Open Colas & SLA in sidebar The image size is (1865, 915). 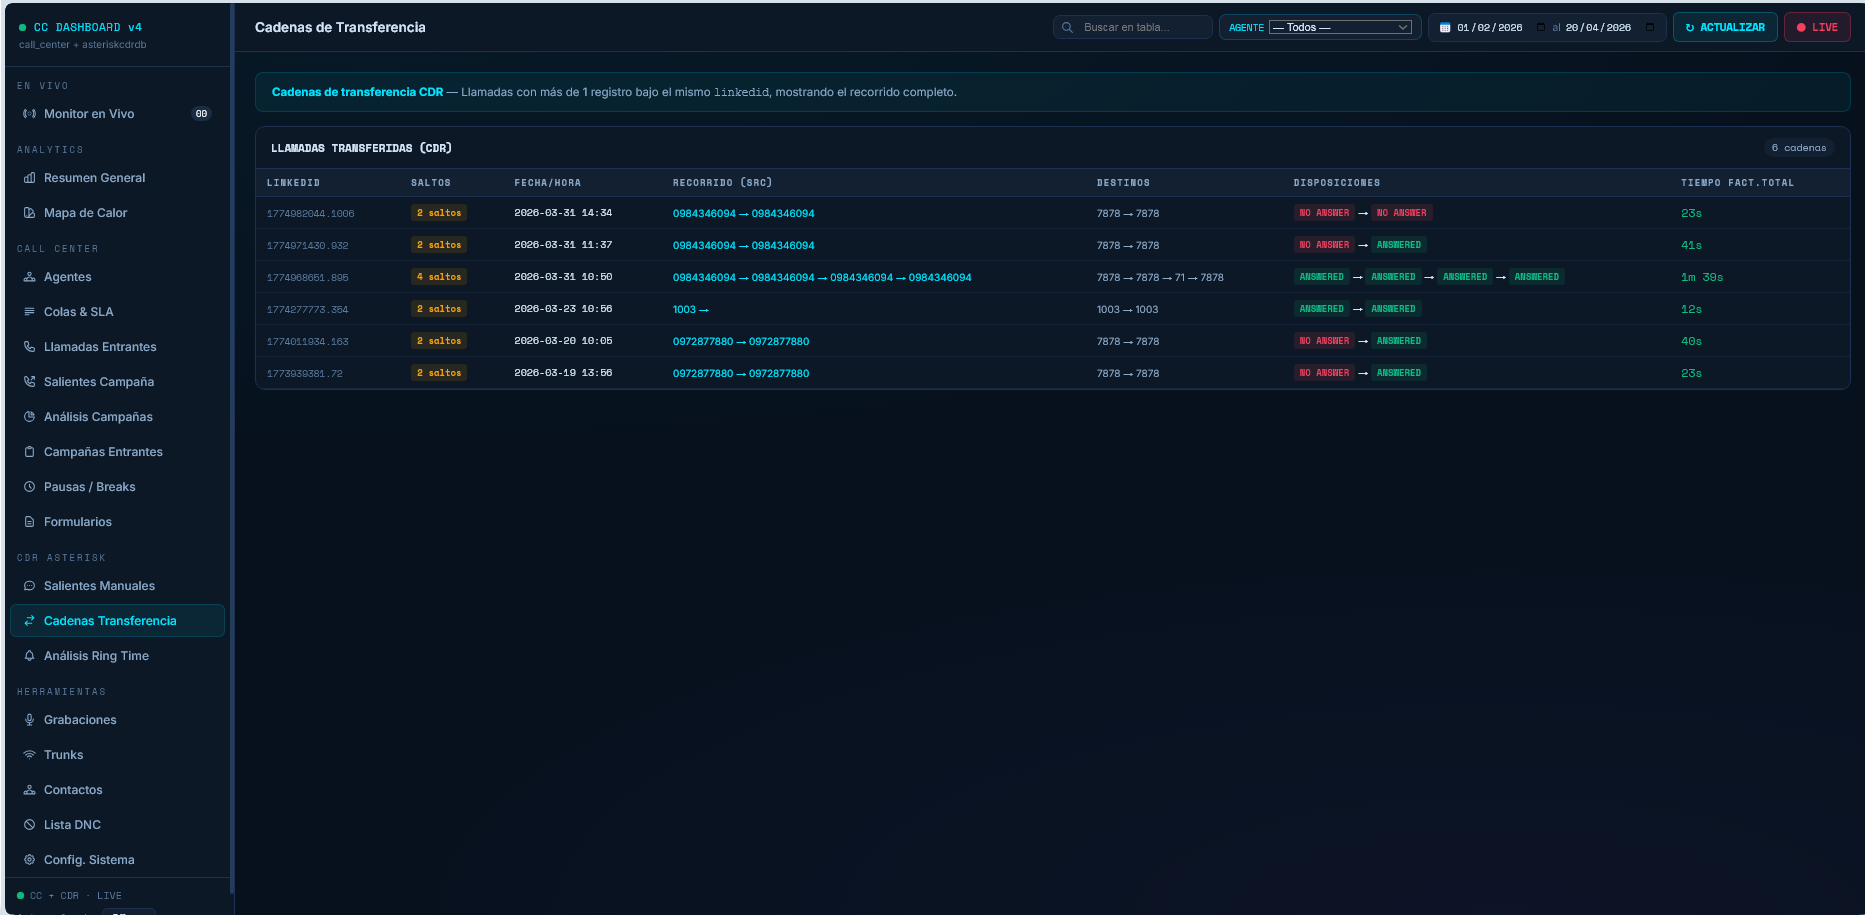pos(78,312)
